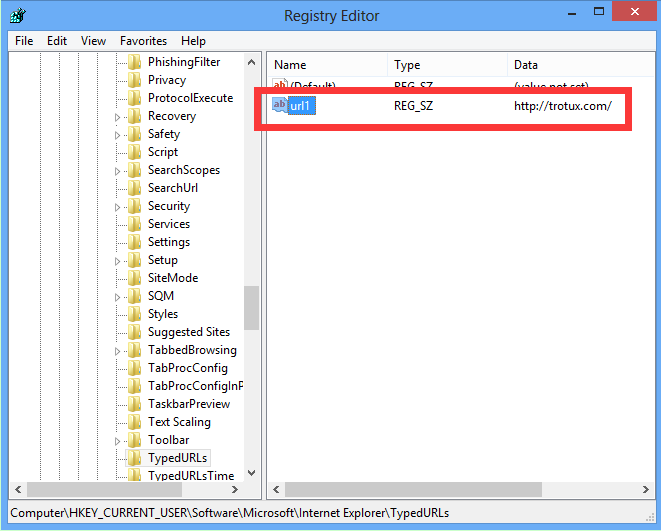Image resolution: width=661 pixels, height=531 pixels.
Task: Expand the TabbedBrowsing key
Action: 118,350
